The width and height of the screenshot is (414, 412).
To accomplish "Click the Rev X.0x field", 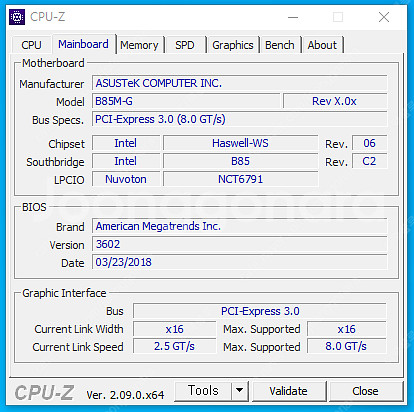I will [335, 101].
